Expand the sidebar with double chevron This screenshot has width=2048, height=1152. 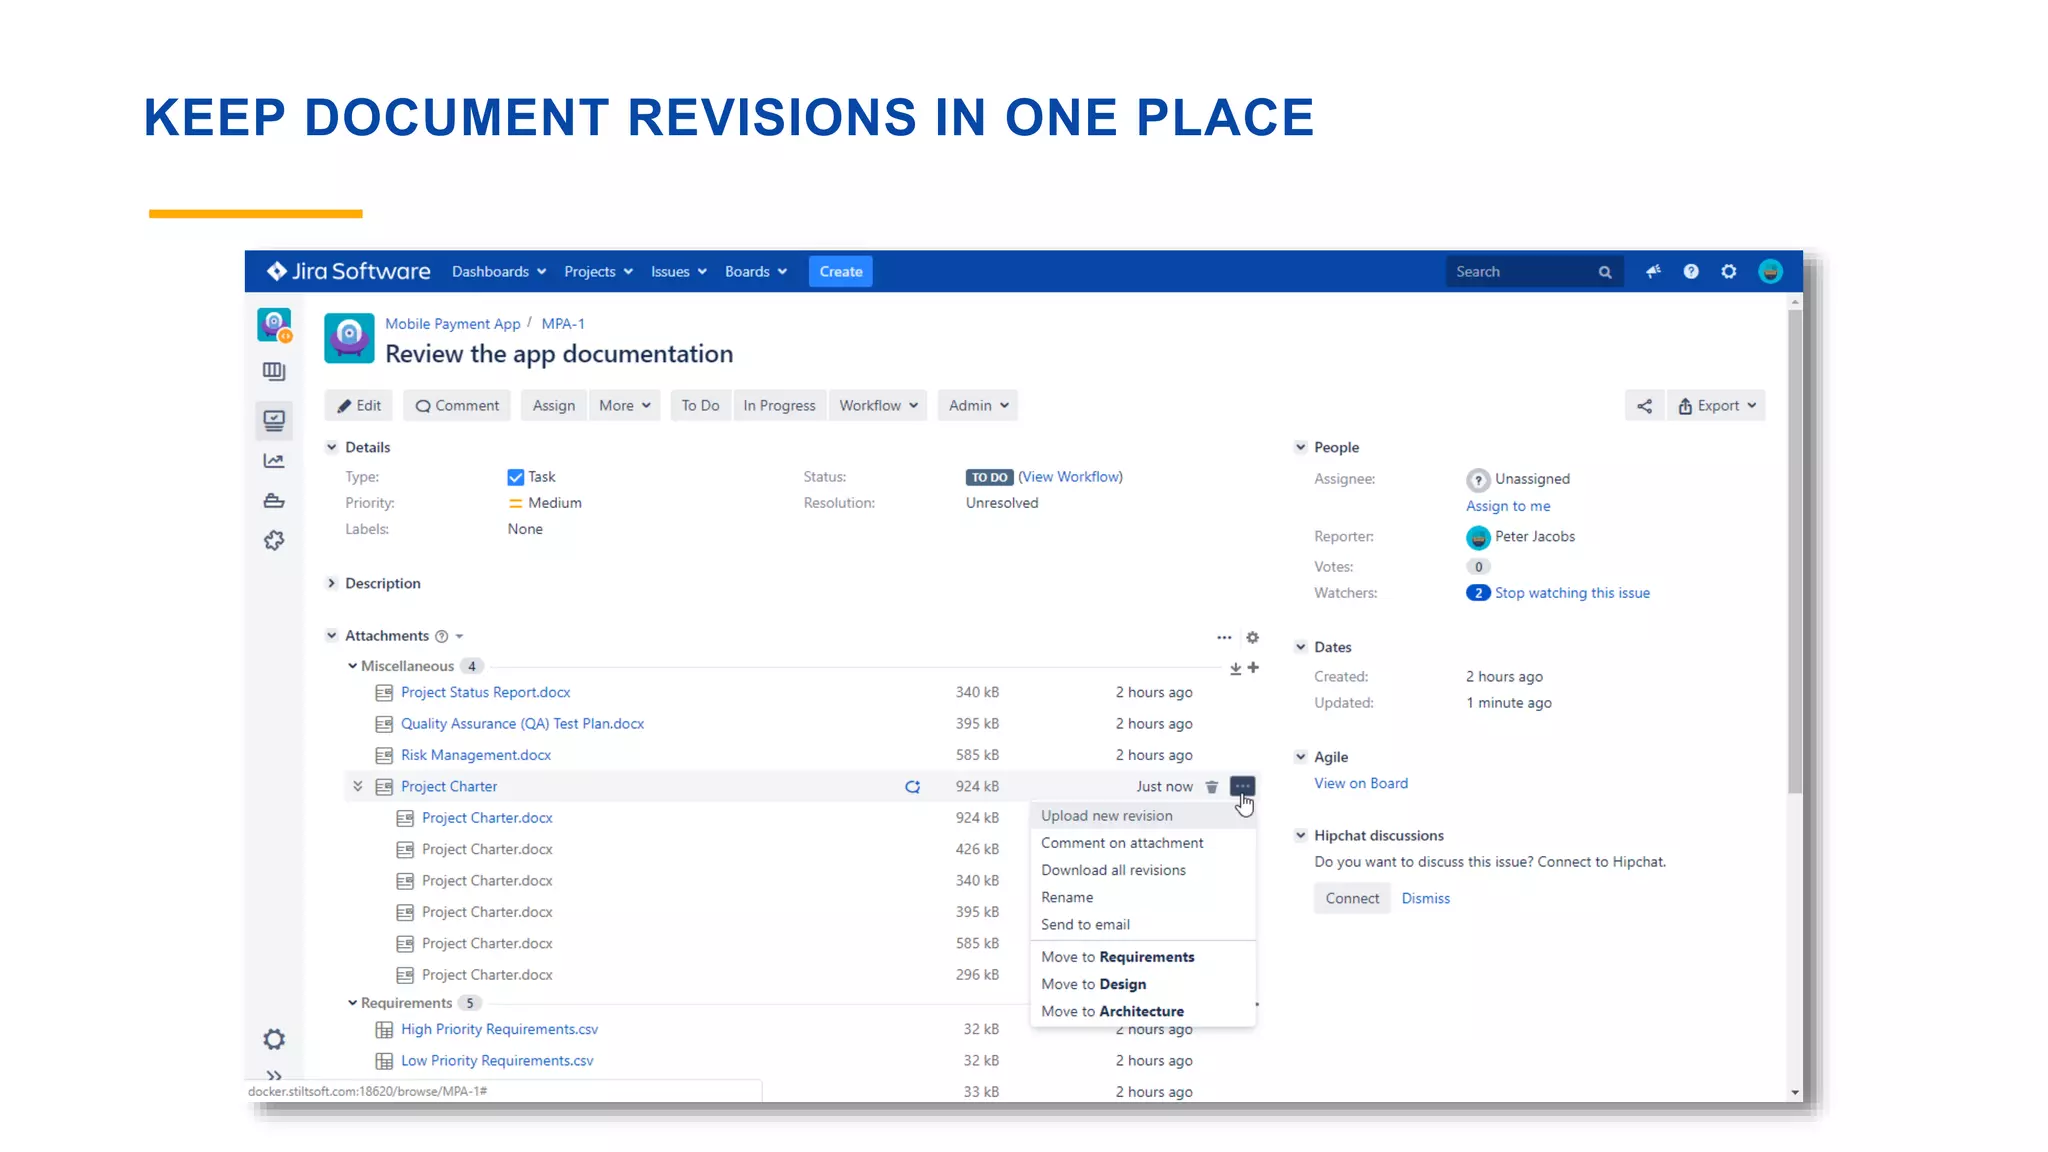[x=274, y=1076]
